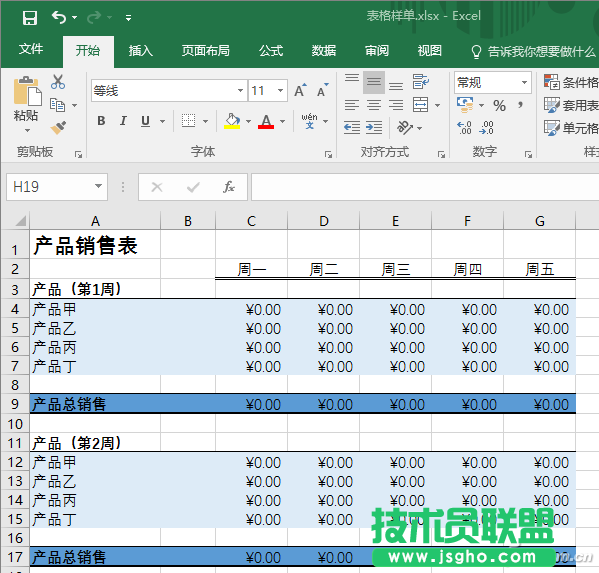Select column C header

pos(251,221)
